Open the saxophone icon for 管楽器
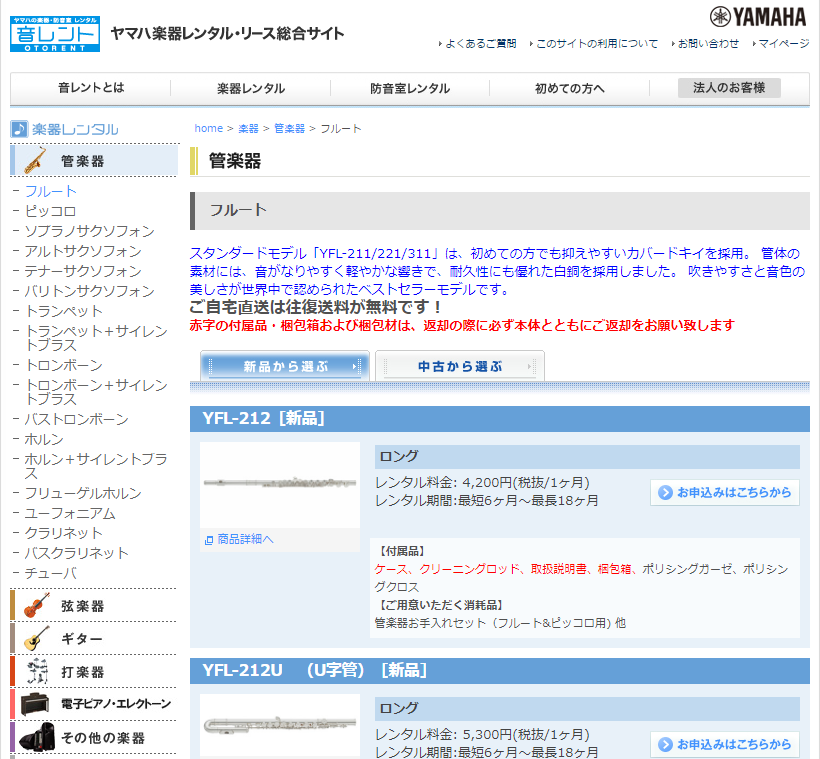 coord(35,161)
